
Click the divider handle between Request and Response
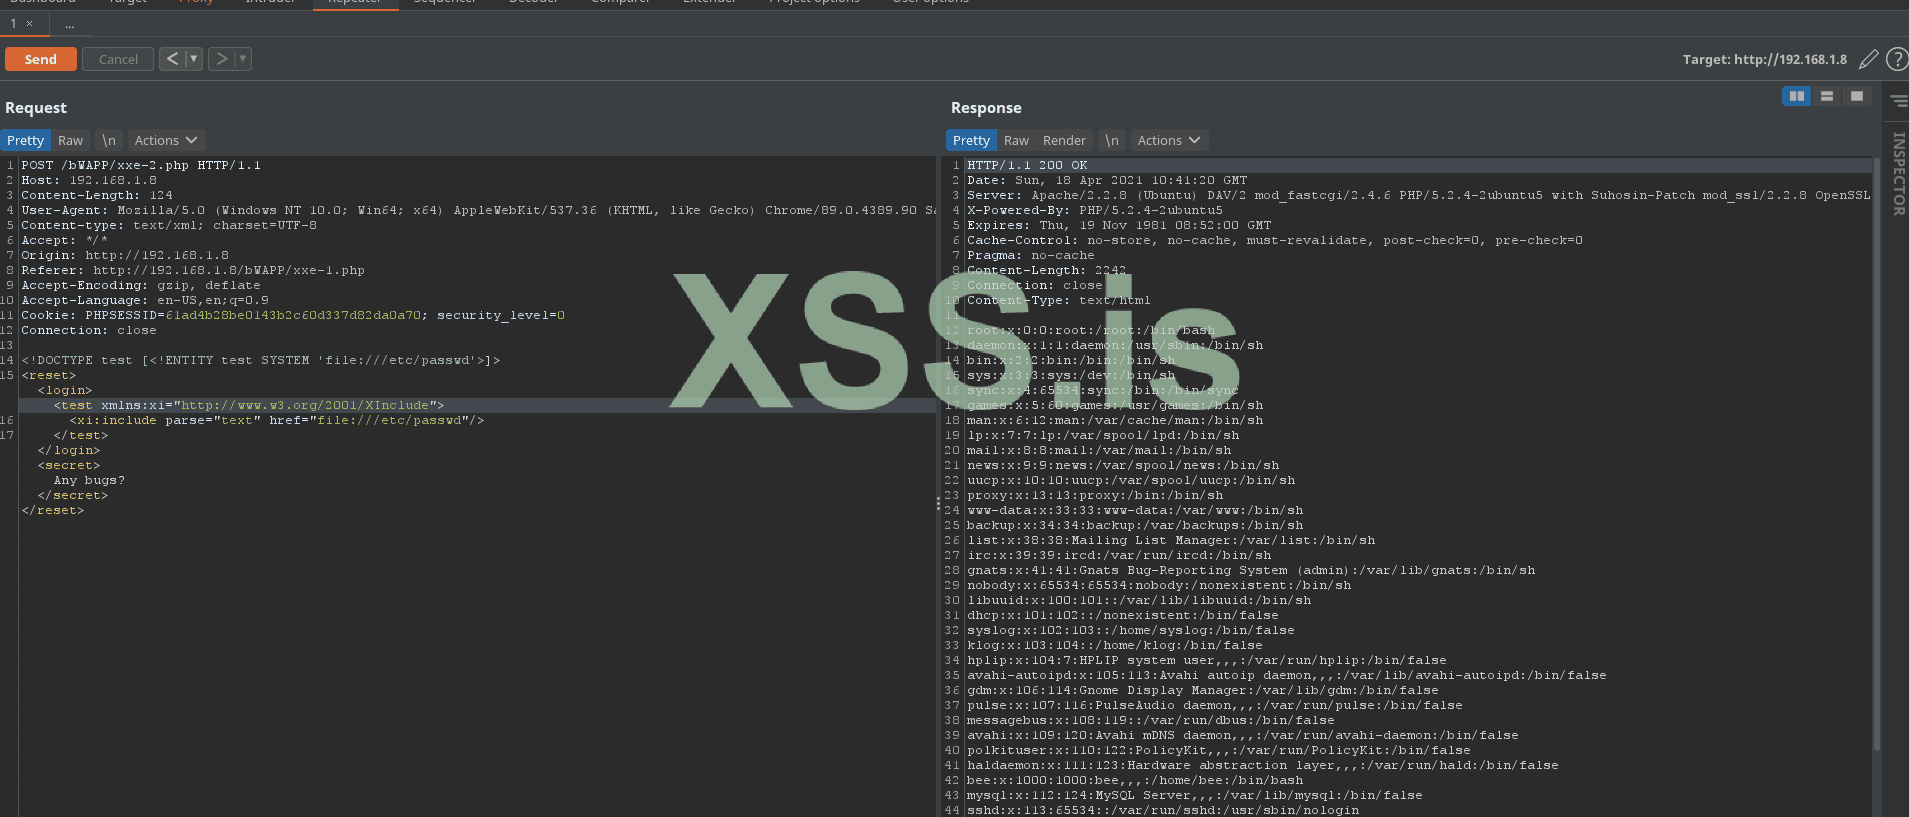coord(938,503)
